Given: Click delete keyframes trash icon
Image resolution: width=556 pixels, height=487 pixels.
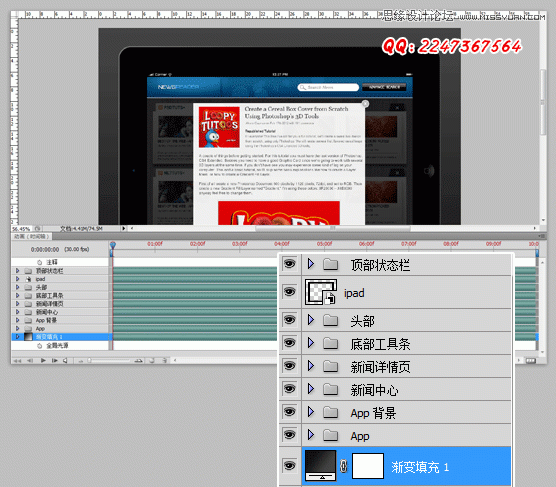Looking at the screenshot, I should 165,361.
